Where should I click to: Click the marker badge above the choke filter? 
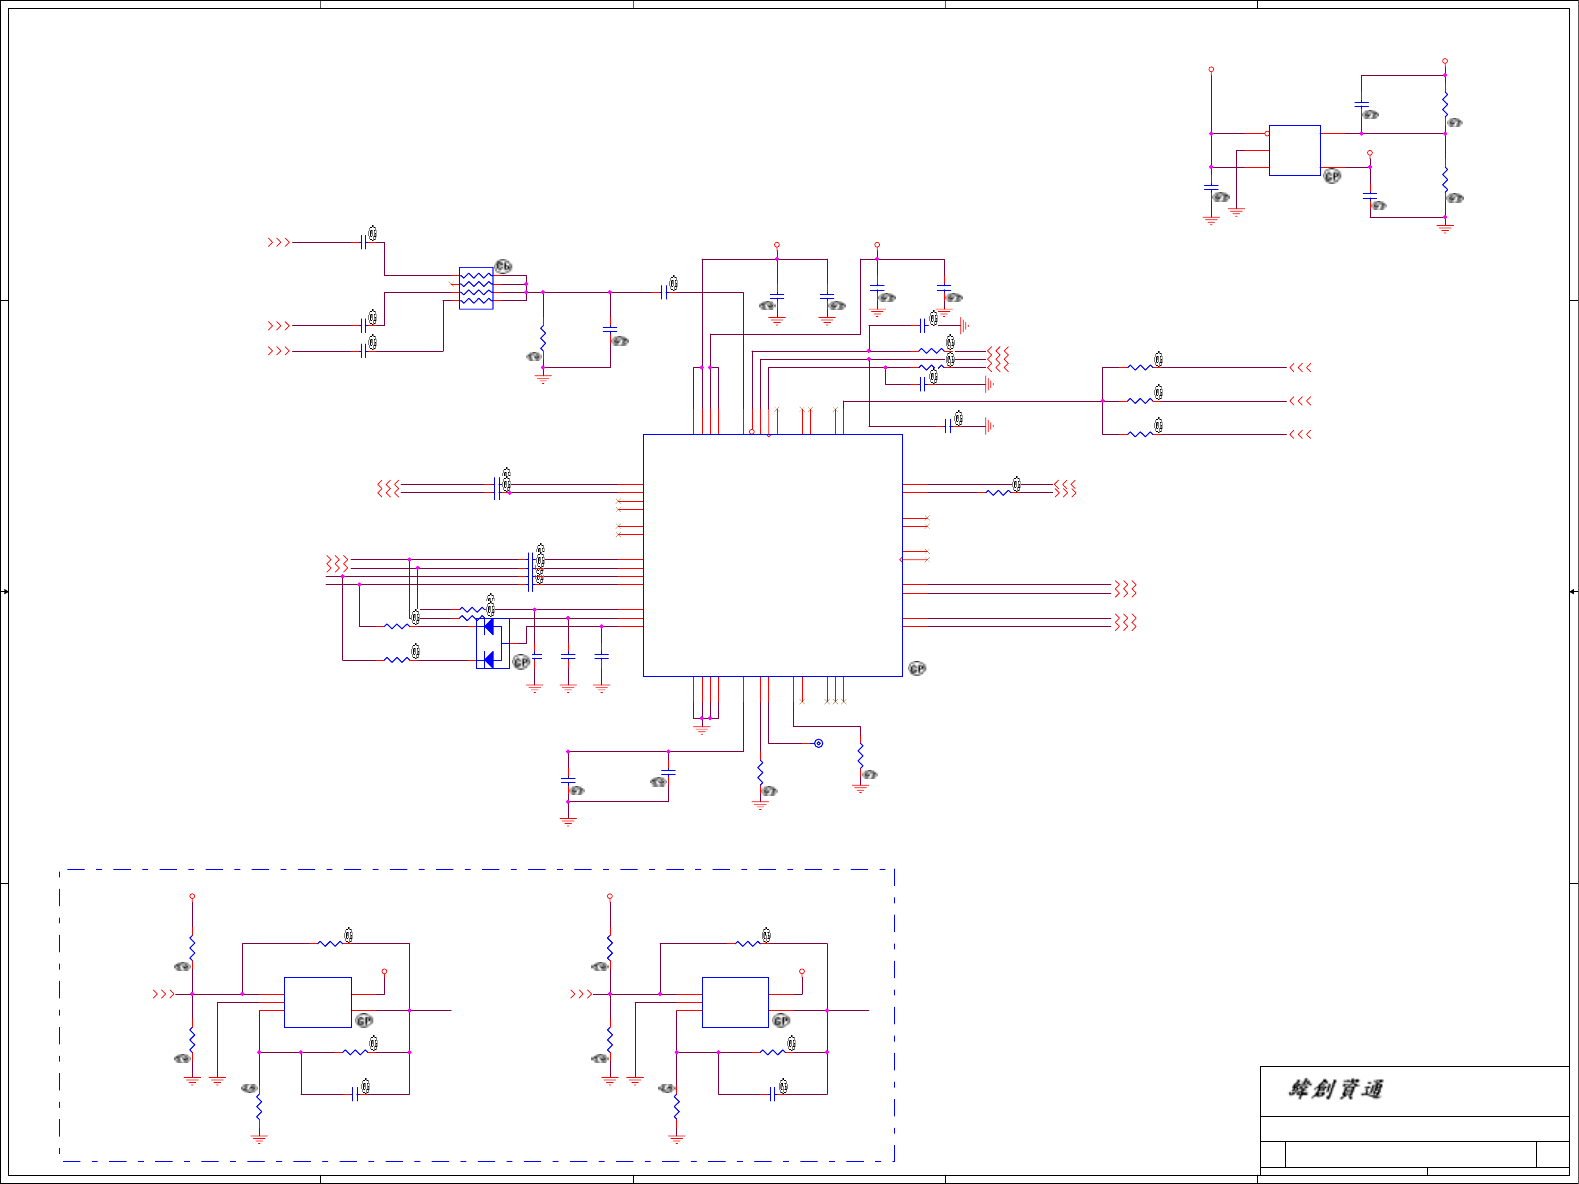[x=503, y=266]
